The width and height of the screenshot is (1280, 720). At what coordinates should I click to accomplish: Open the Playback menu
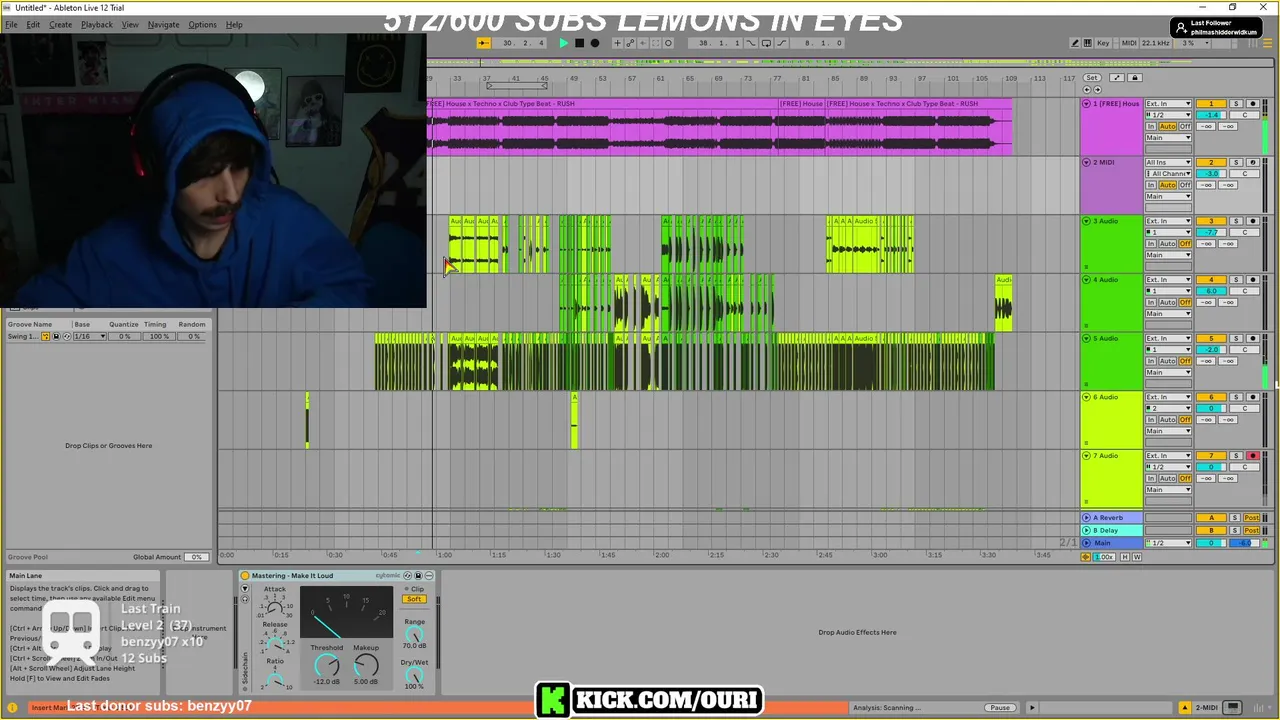97,24
